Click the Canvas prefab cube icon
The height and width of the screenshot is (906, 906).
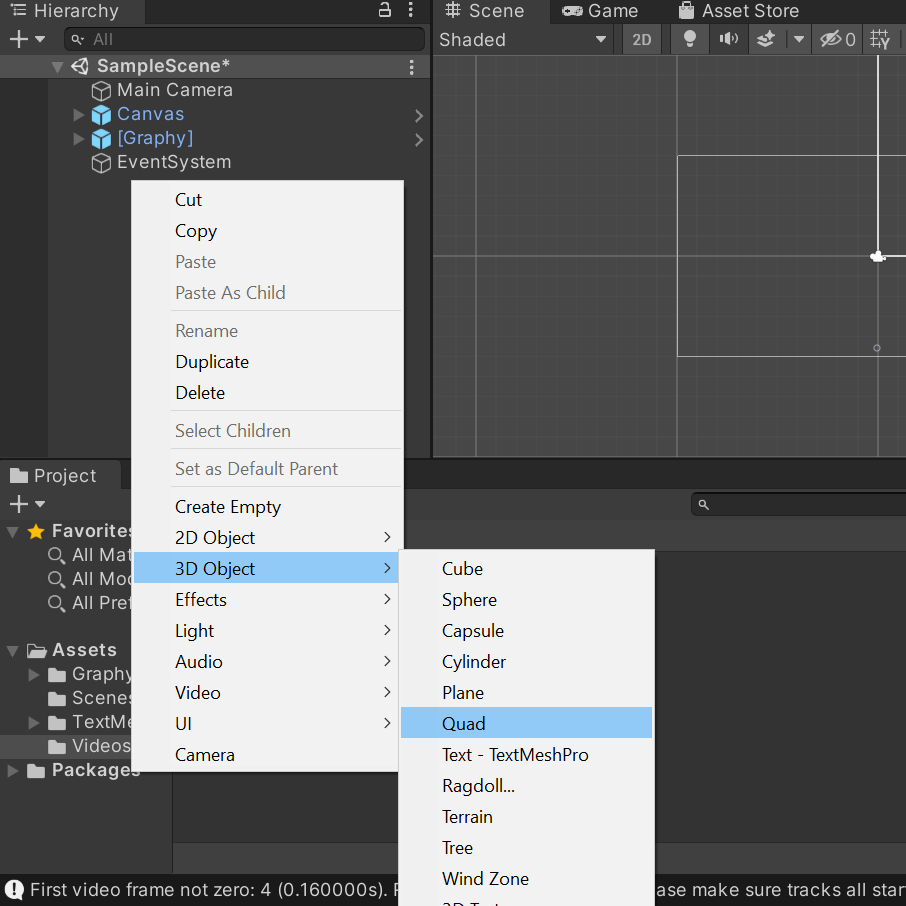click(101, 114)
